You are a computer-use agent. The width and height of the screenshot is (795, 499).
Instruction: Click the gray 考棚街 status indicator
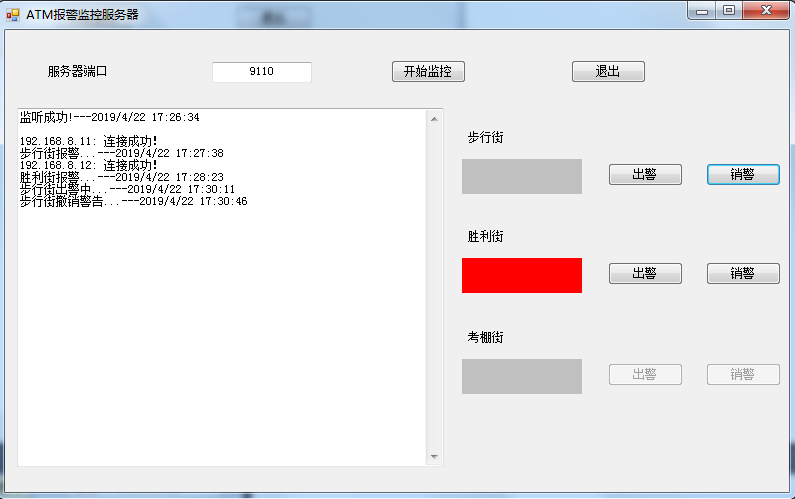click(521, 376)
